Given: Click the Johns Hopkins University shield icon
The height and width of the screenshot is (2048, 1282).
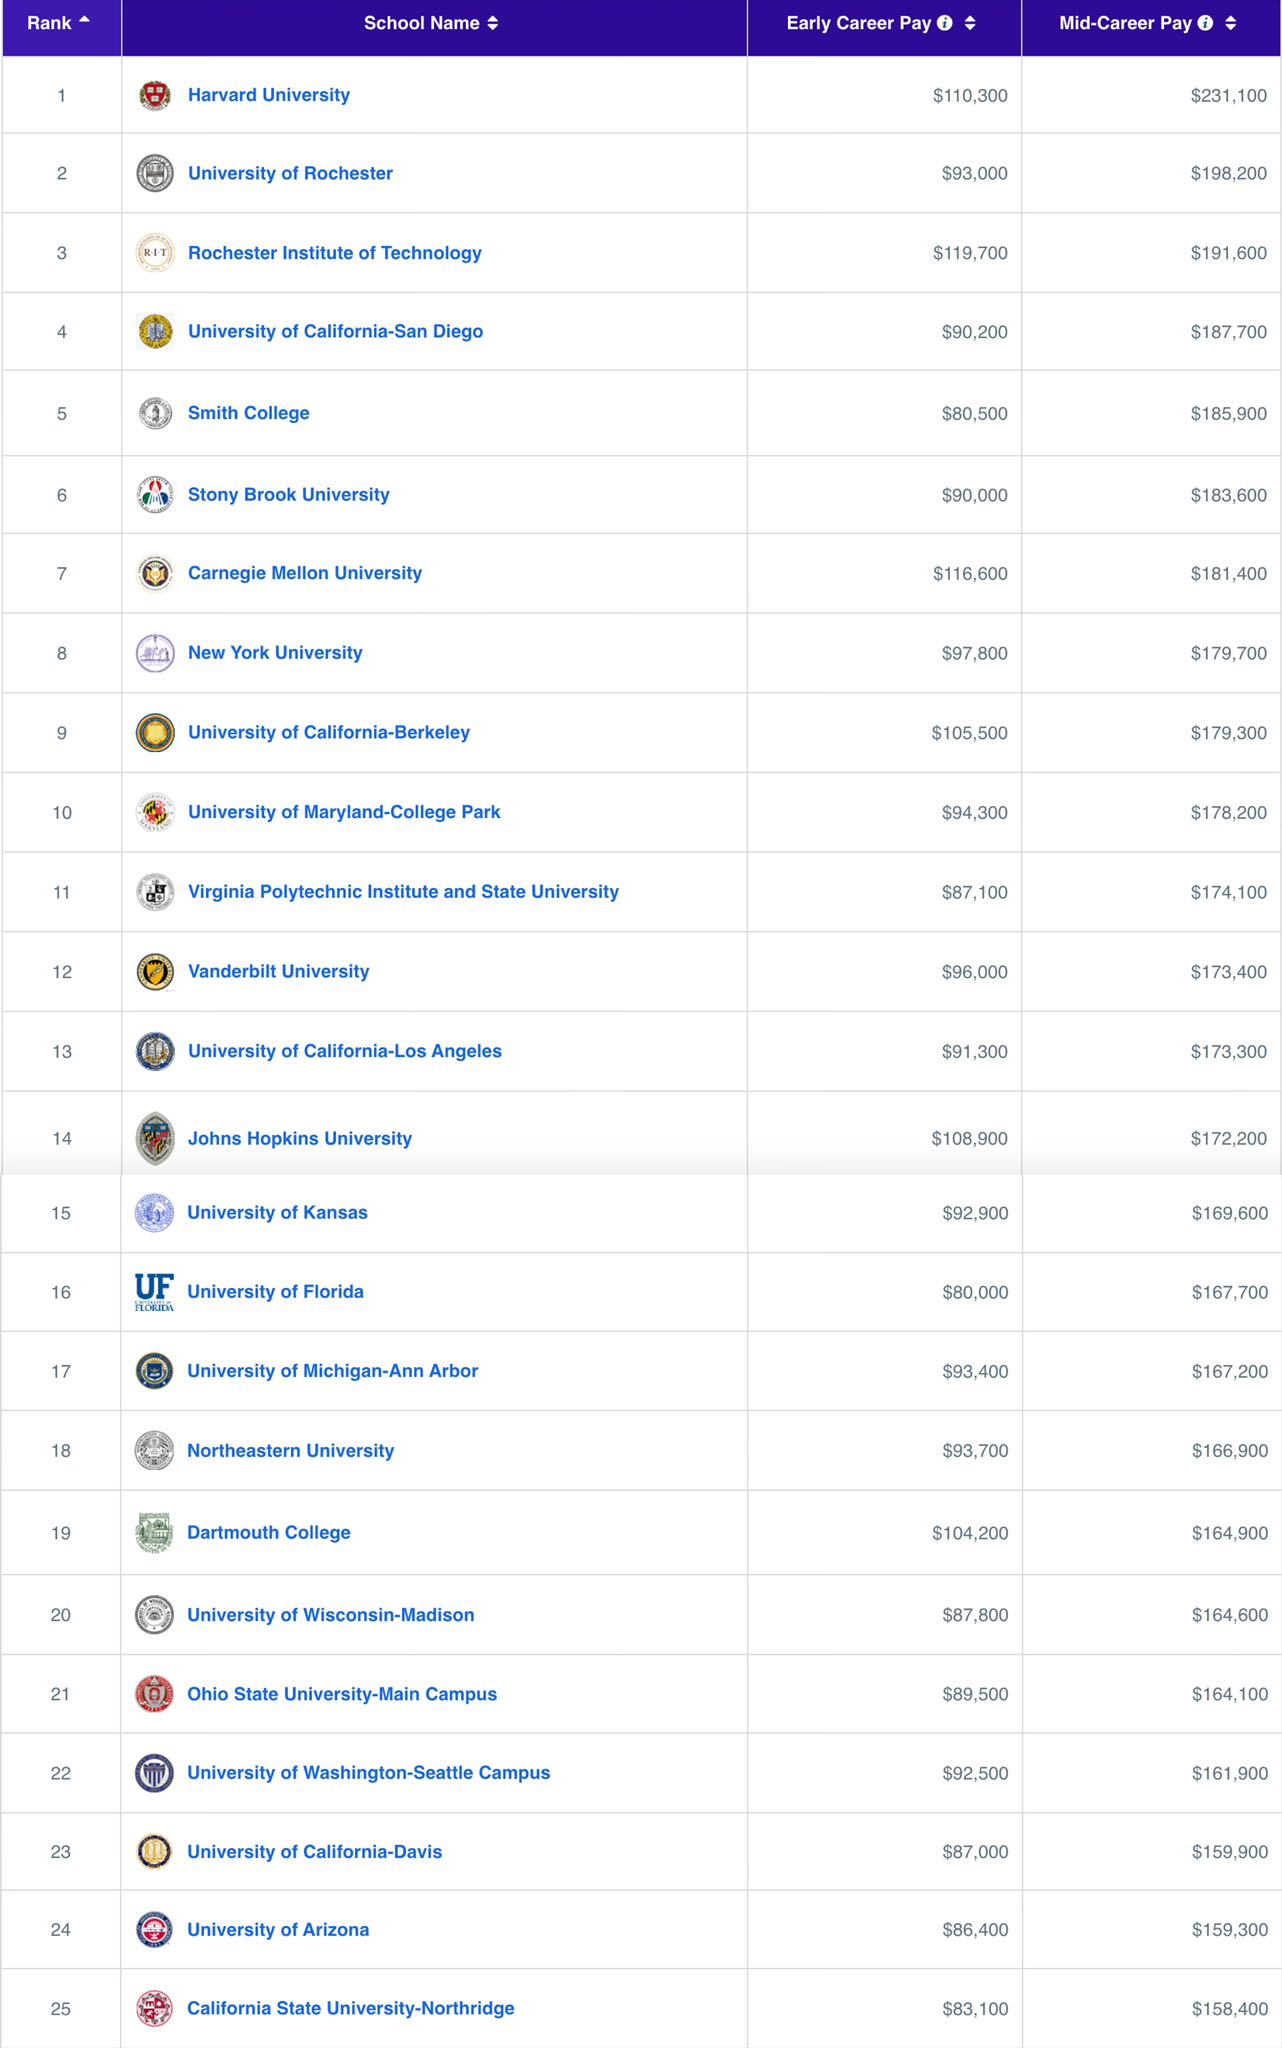Looking at the screenshot, I should 155,1138.
